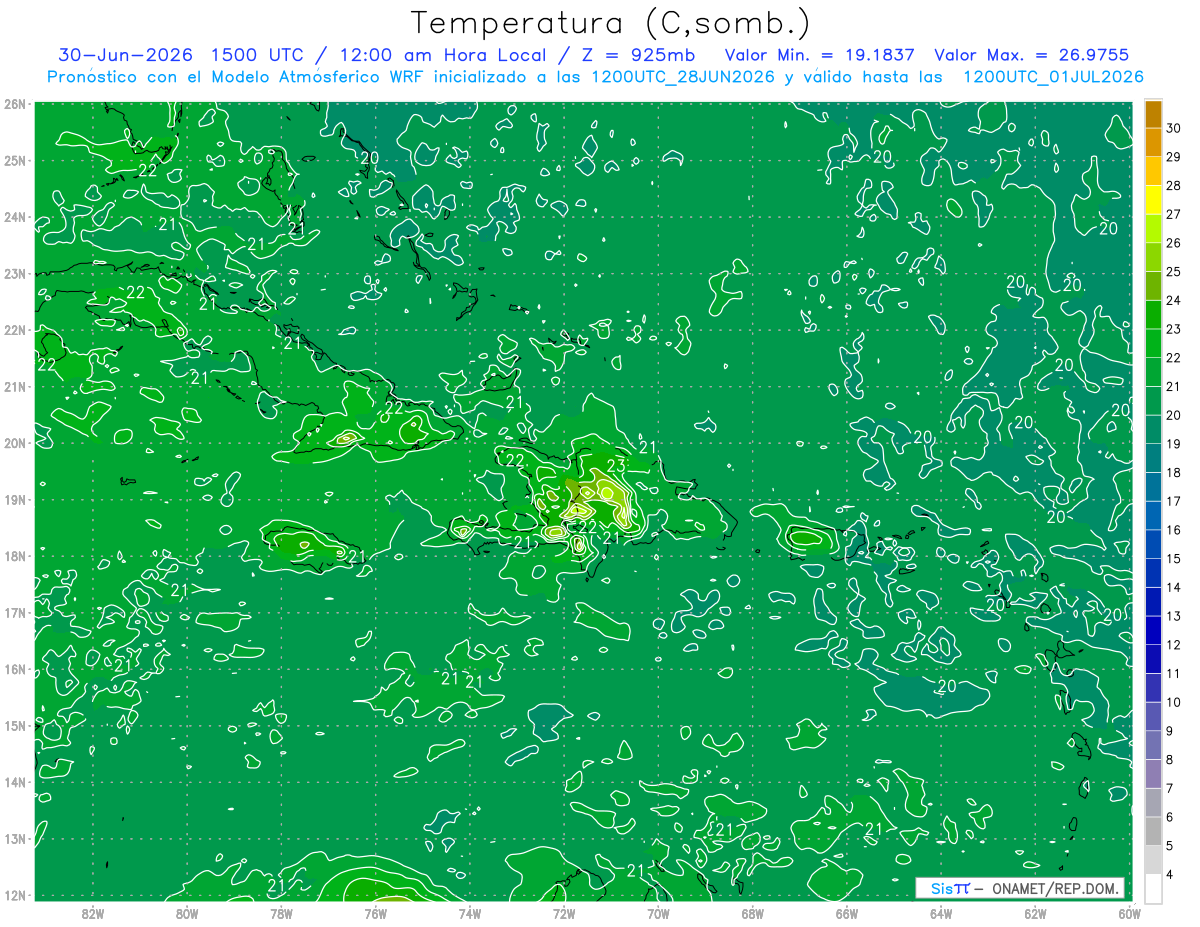The image size is (1200, 927).
Task: Click the color scale label '28'
Action: tap(1173, 186)
